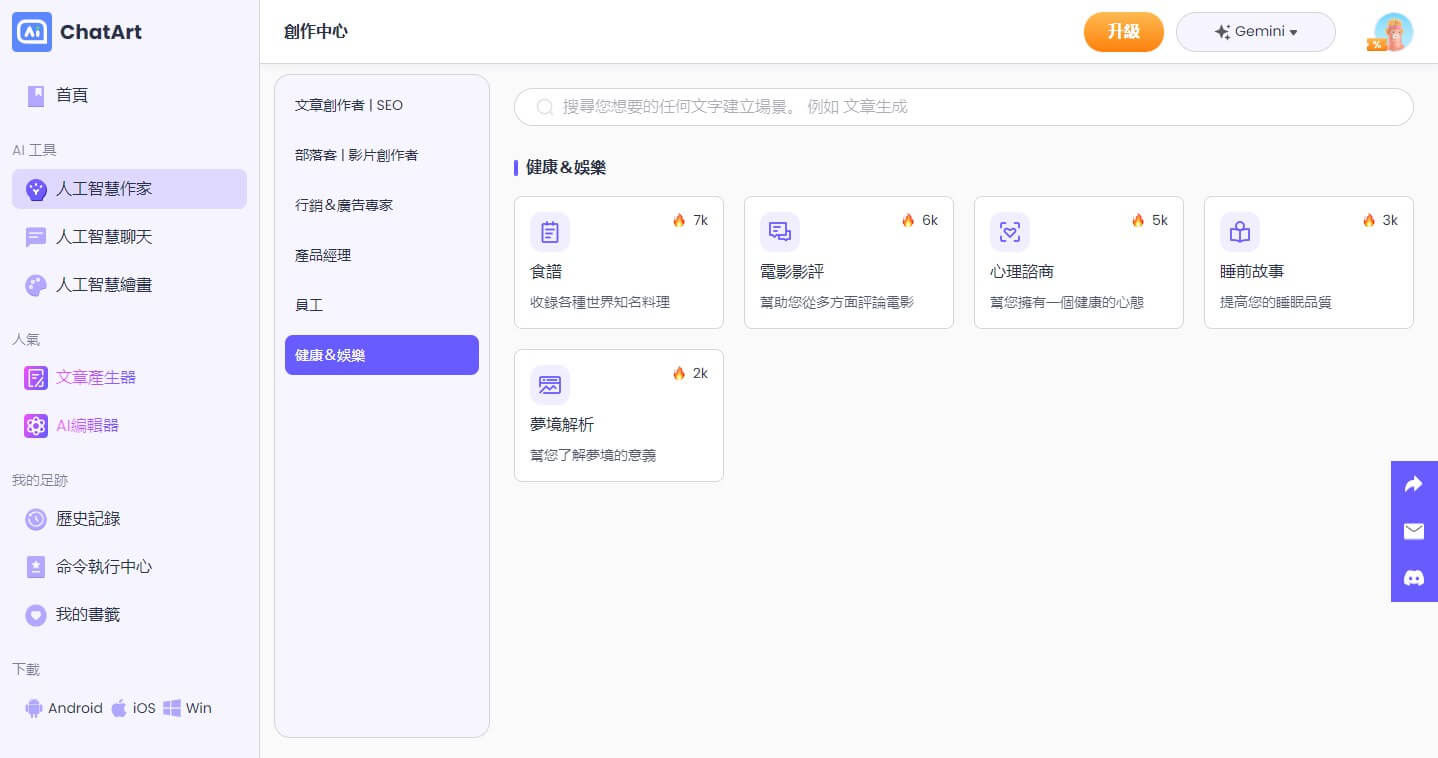Click the 人工智慧作家 lightbulb icon

click(36, 189)
